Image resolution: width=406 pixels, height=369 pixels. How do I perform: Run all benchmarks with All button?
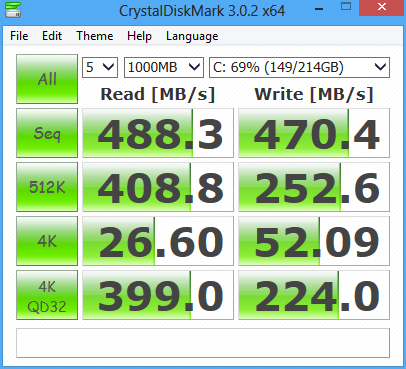pyautogui.click(x=47, y=79)
